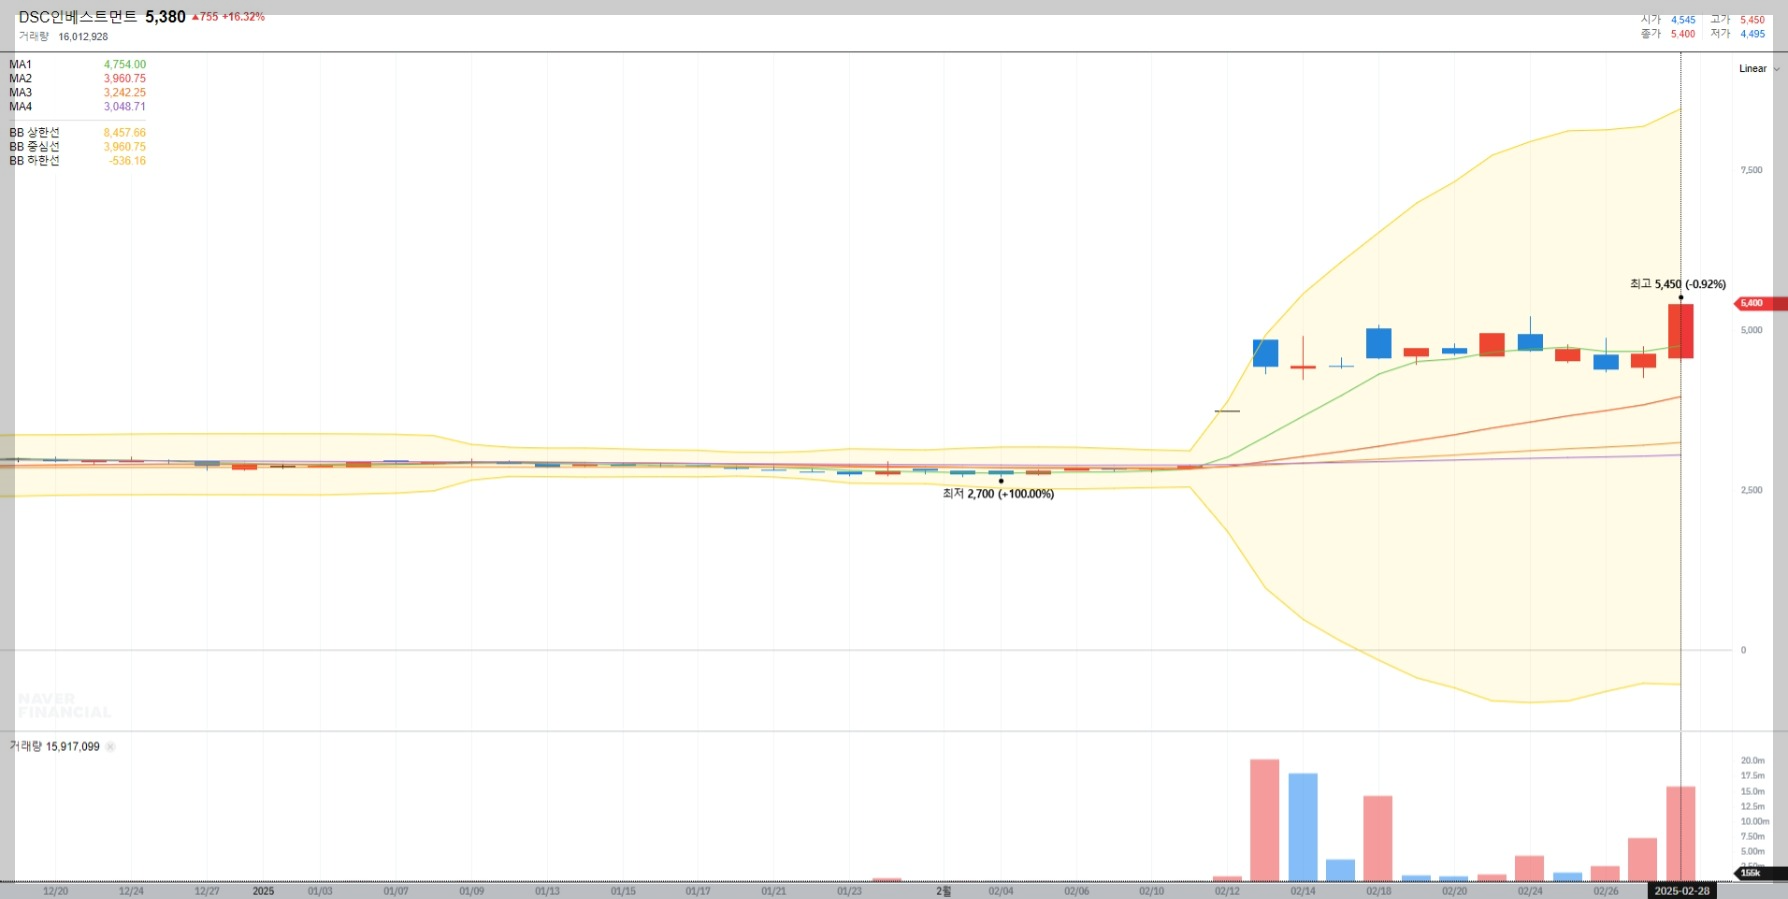
Task: Click the tallest red volume bar near 02/13
Action: pyautogui.click(x=1265, y=820)
